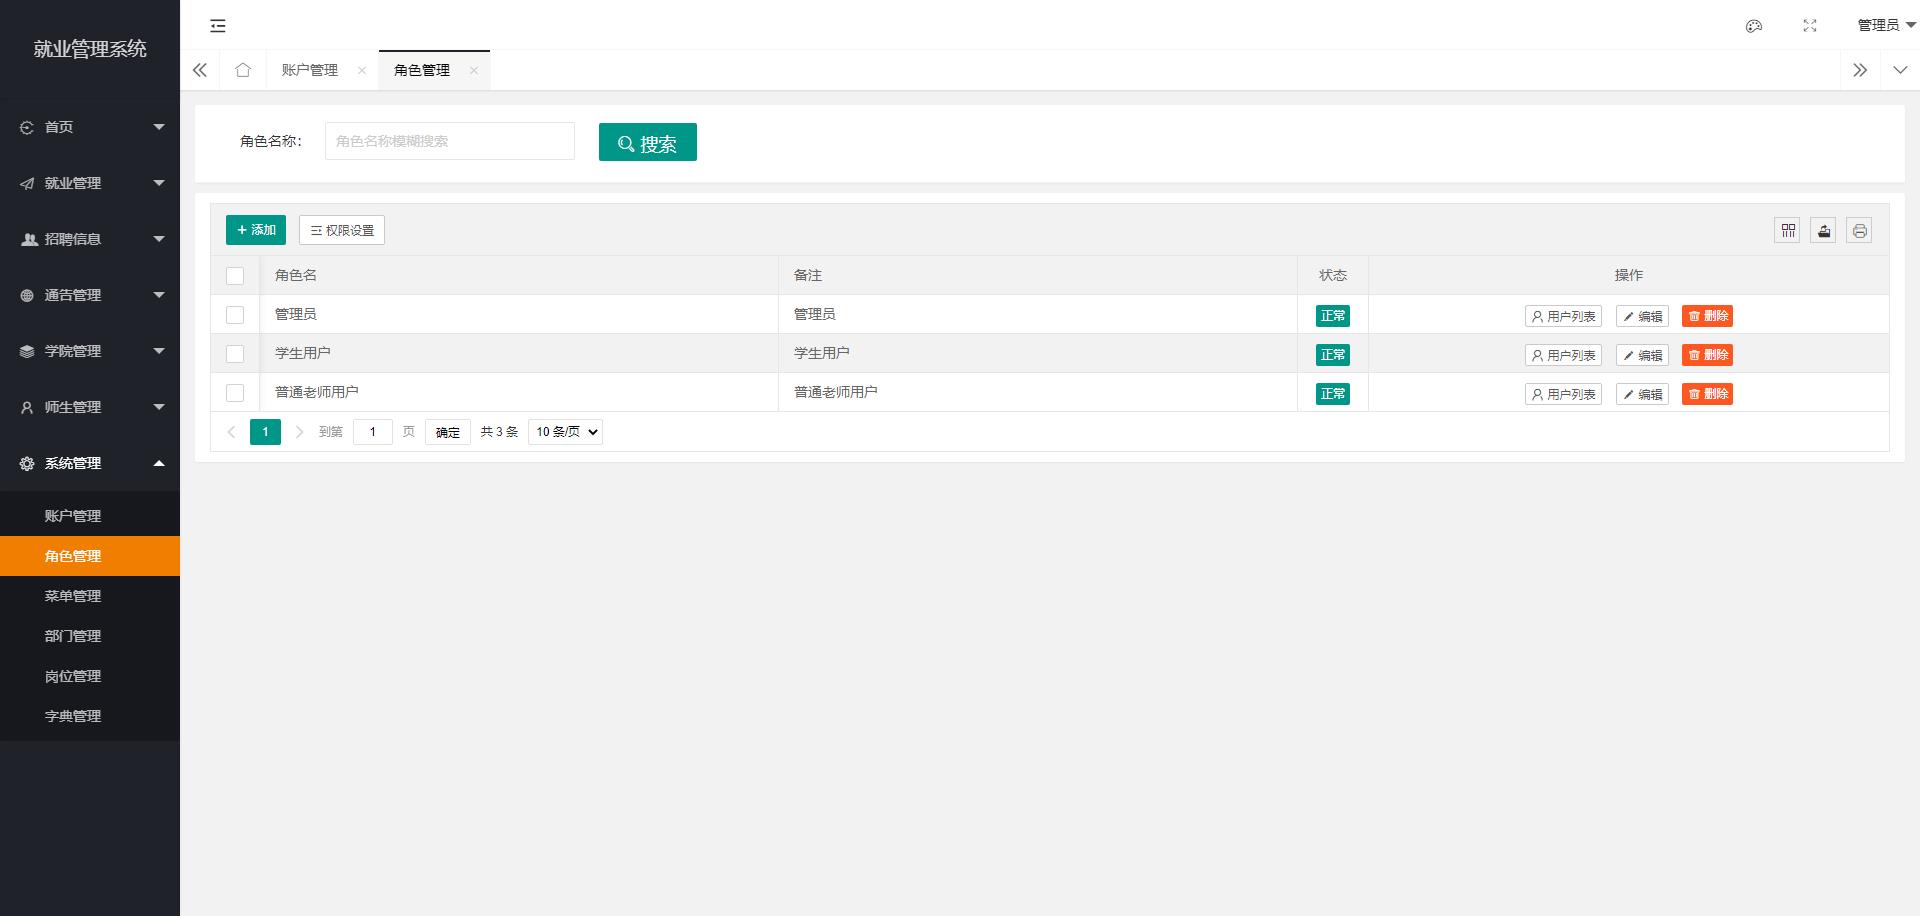
Task: Toggle the sidebar collapse icon
Action: [x=218, y=26]
